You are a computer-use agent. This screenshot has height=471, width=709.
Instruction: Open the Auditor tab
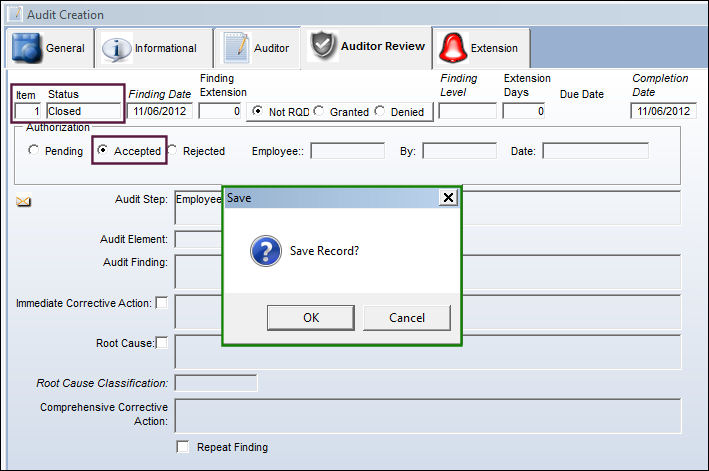coord(257,48)
